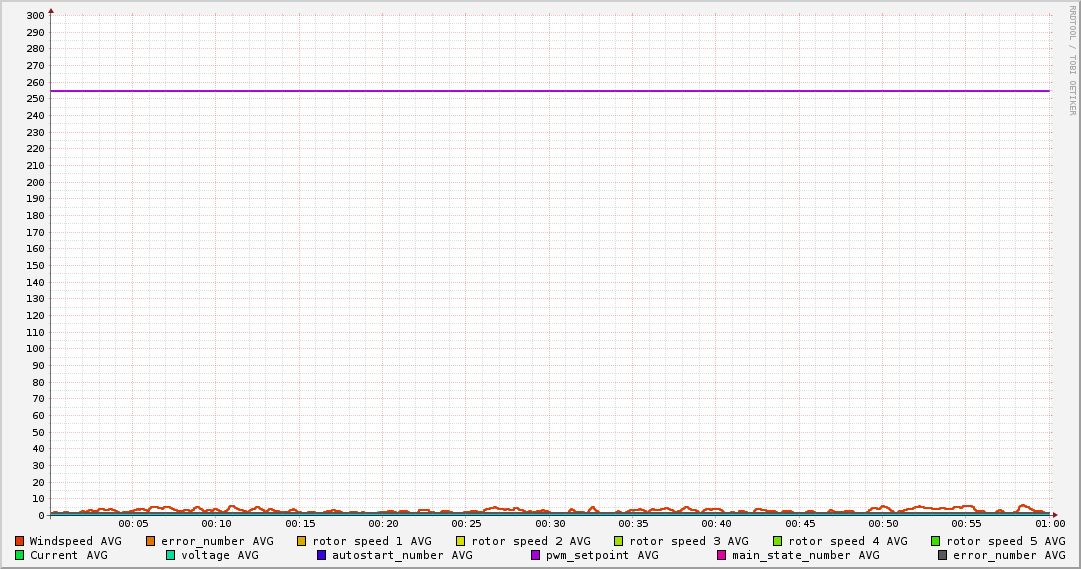The image size is (1081, 569).
Task: Click the red Windspeed AVG legend swatch
Action: 19,541
